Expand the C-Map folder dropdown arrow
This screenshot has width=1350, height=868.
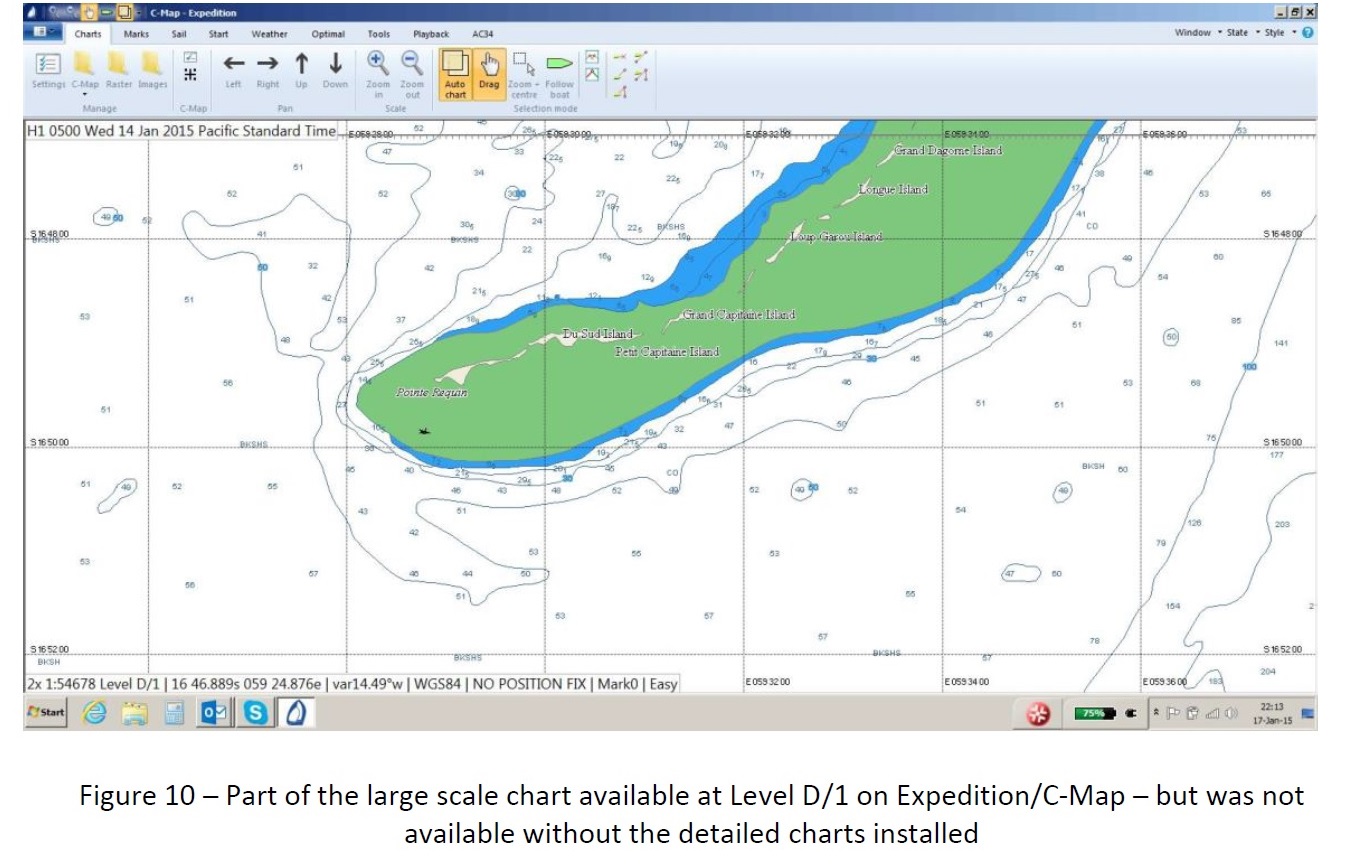(85, 94)
